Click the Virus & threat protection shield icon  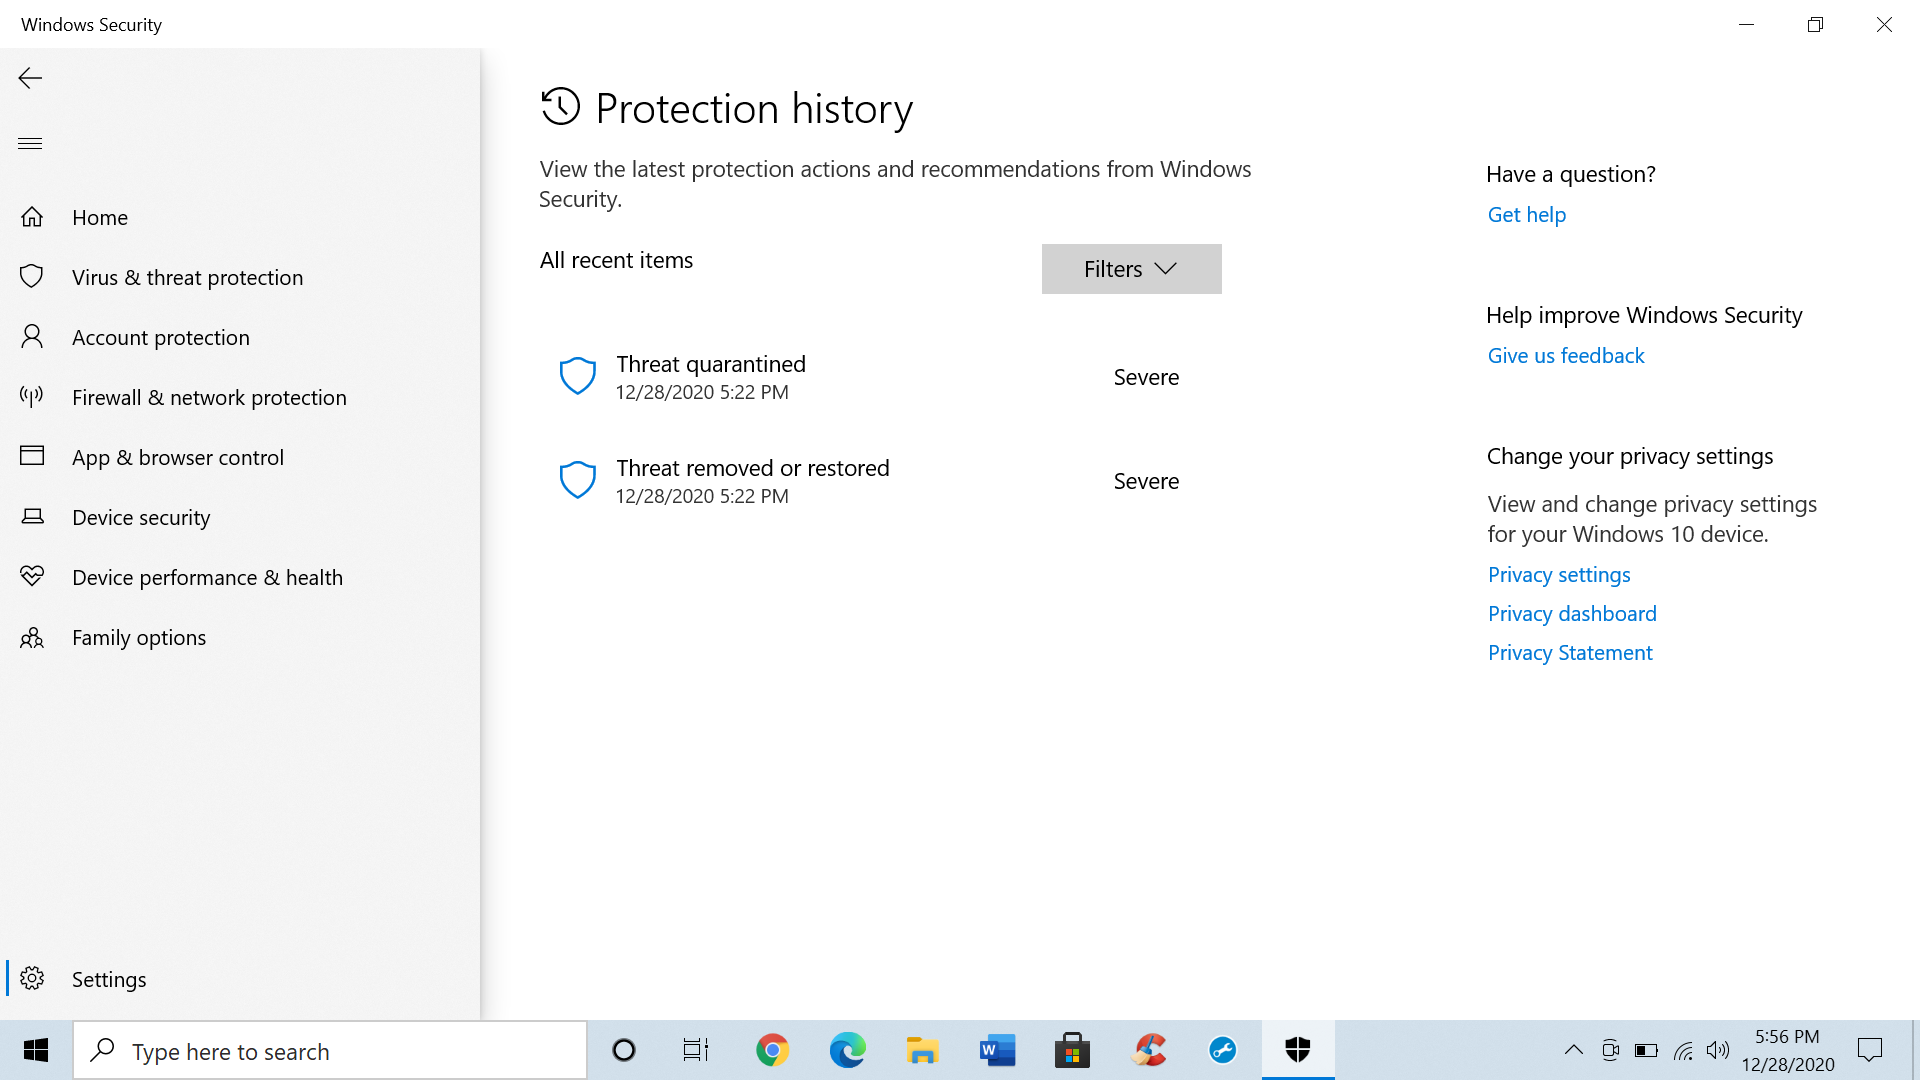point(32,277)
